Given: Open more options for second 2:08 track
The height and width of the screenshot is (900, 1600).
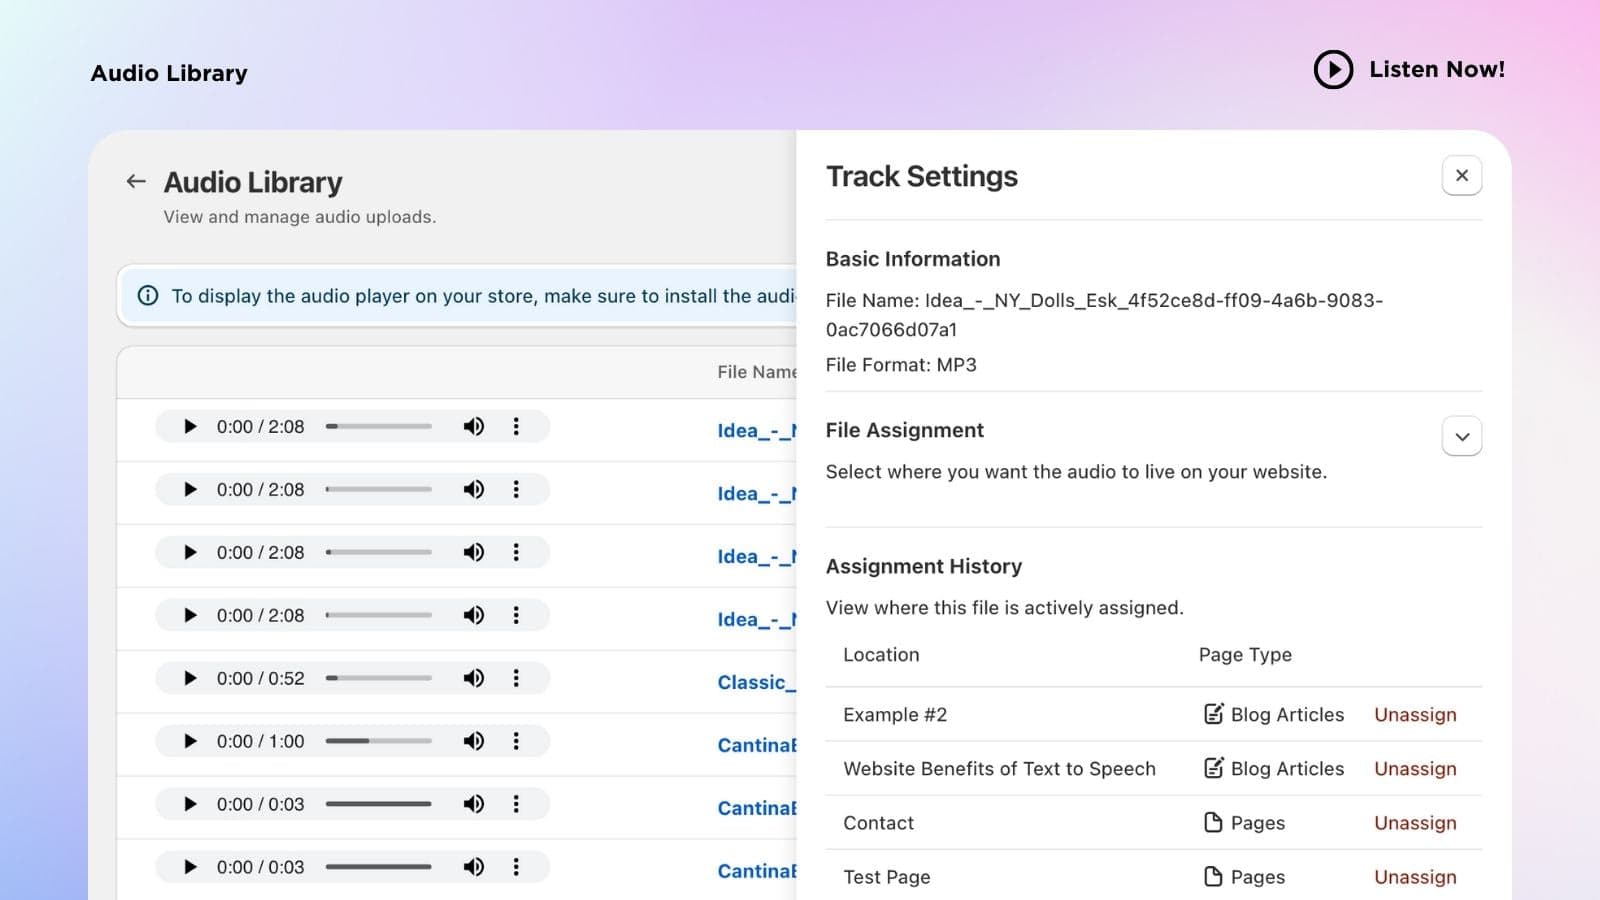Looking at the screenshot, I should pos(516,490).
